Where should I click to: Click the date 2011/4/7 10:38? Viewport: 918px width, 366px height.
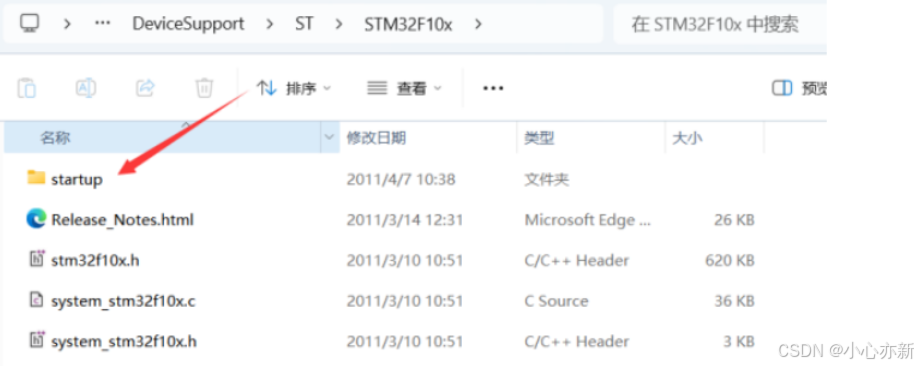coord(400,179)
